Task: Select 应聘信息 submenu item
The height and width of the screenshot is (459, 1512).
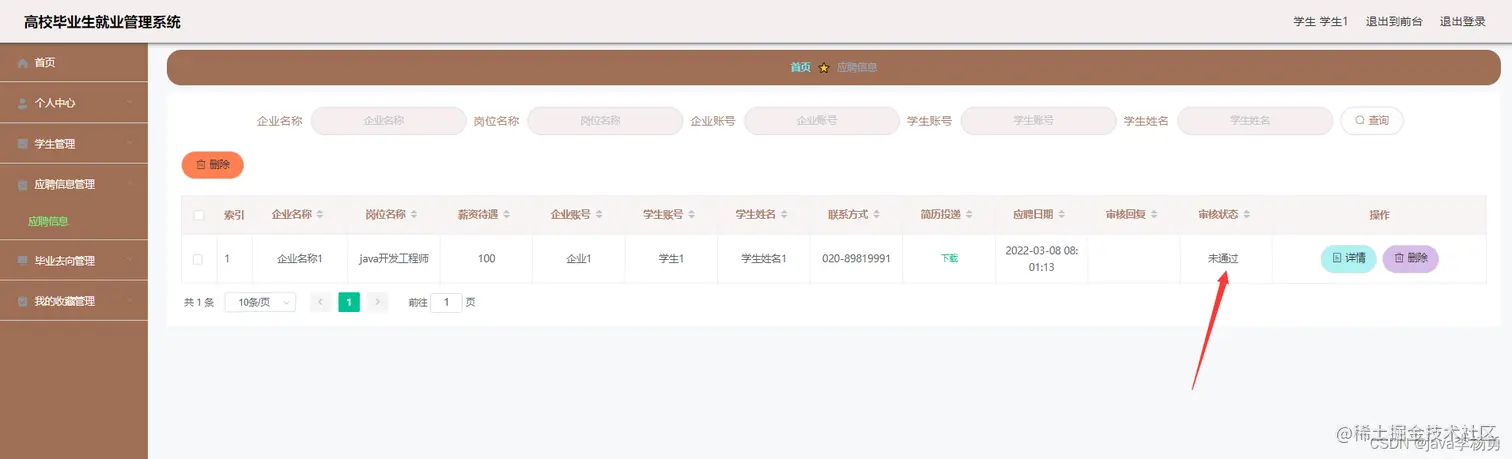Action: coord(74,222)
